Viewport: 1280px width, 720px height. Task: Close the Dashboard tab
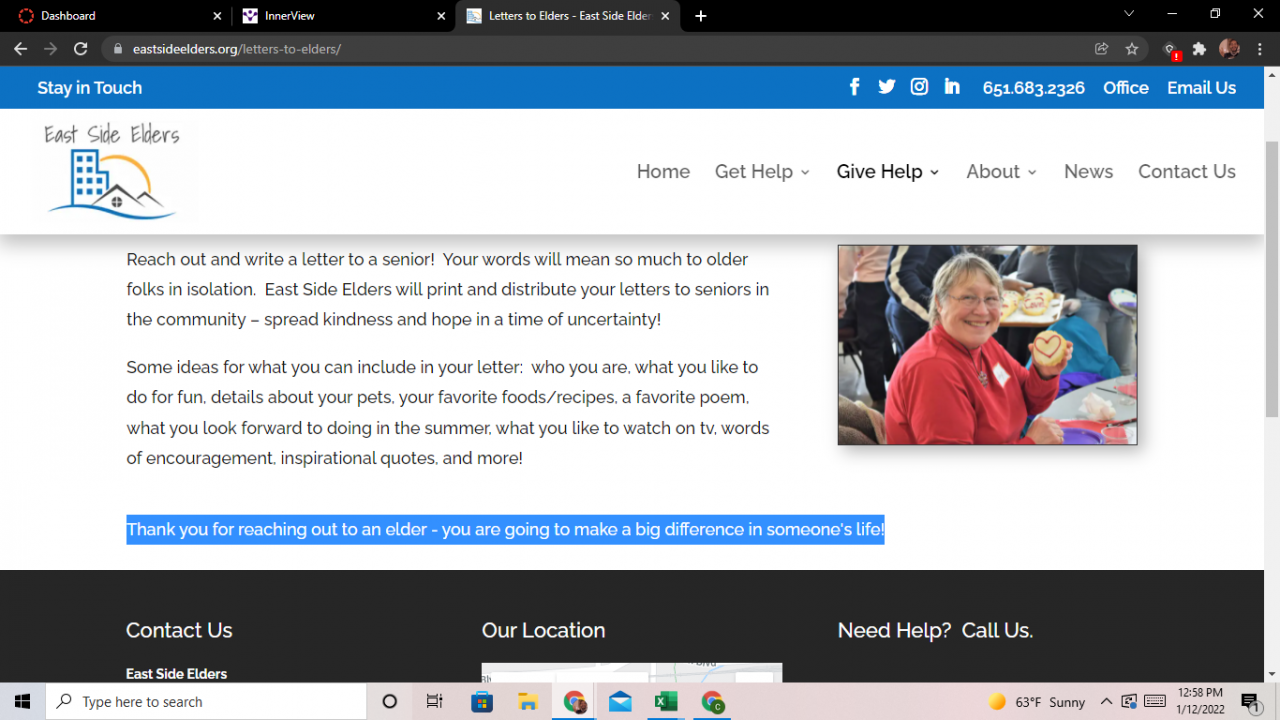point(218,16)
